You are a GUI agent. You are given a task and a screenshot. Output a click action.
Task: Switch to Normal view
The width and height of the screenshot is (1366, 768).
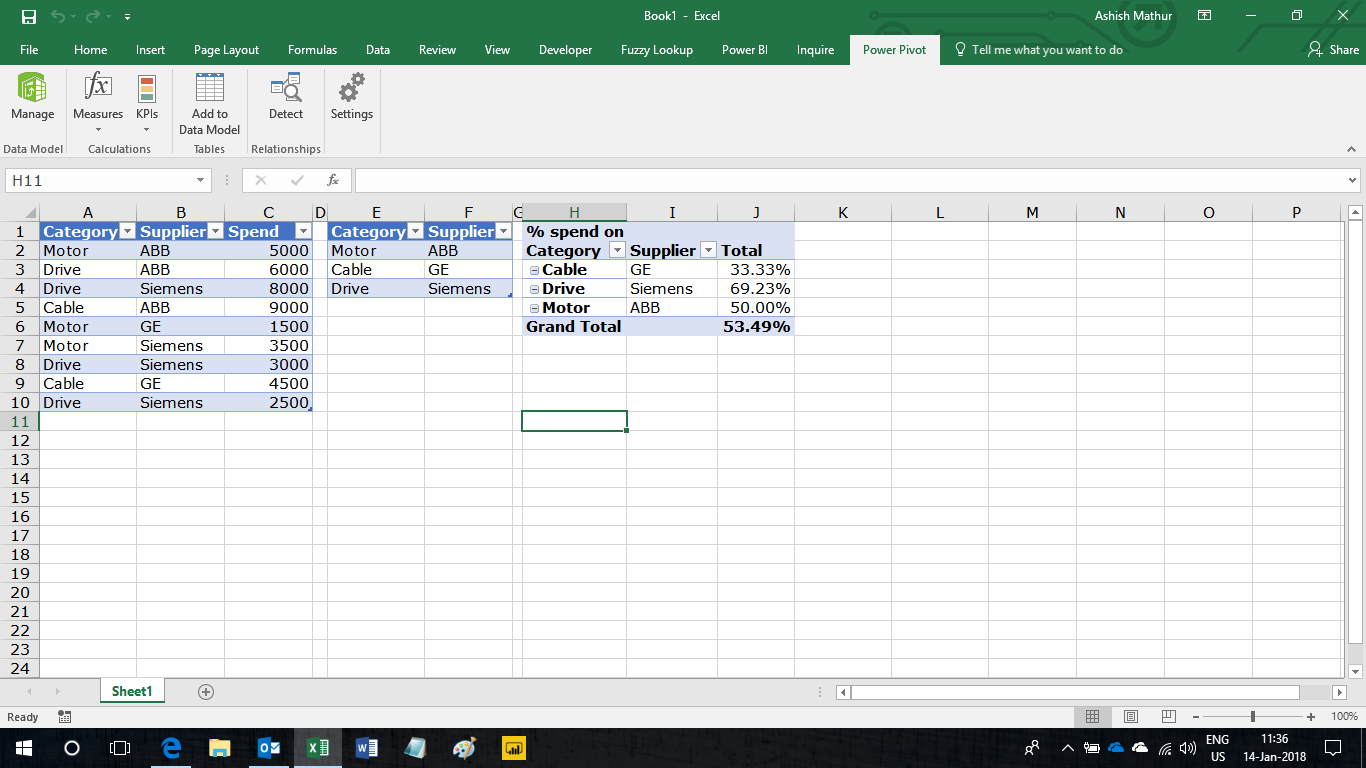1092,717
